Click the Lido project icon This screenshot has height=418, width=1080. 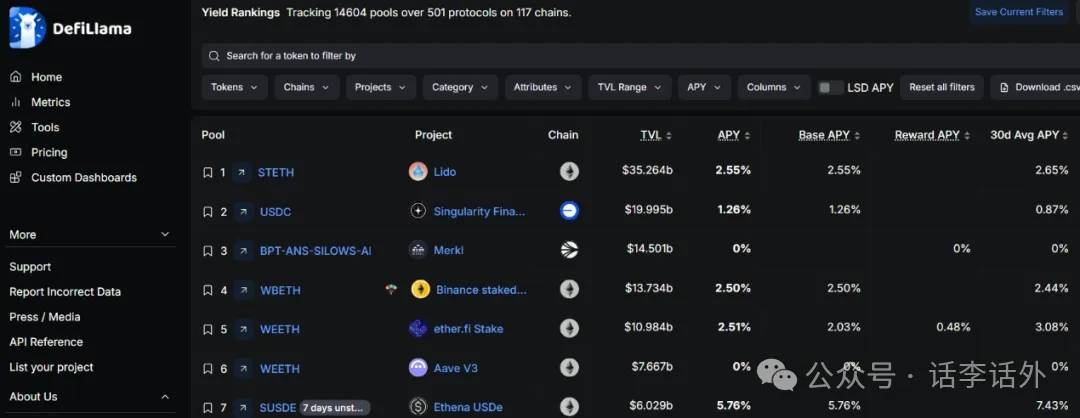[x=418, y=172]
